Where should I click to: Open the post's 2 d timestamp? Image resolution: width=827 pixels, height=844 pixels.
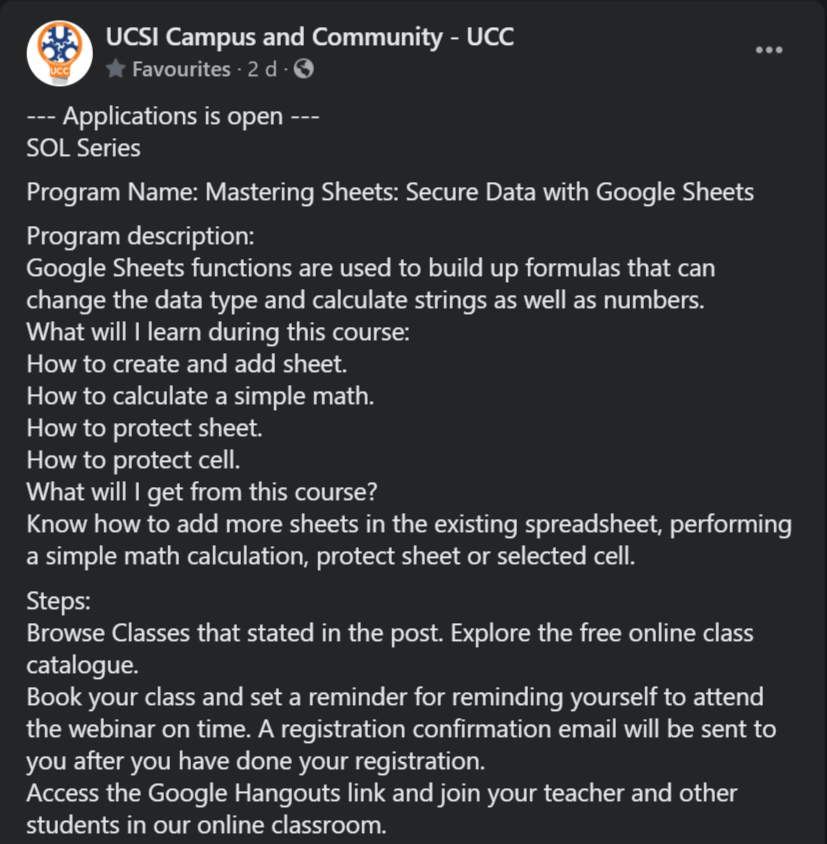tap(262, 69)
